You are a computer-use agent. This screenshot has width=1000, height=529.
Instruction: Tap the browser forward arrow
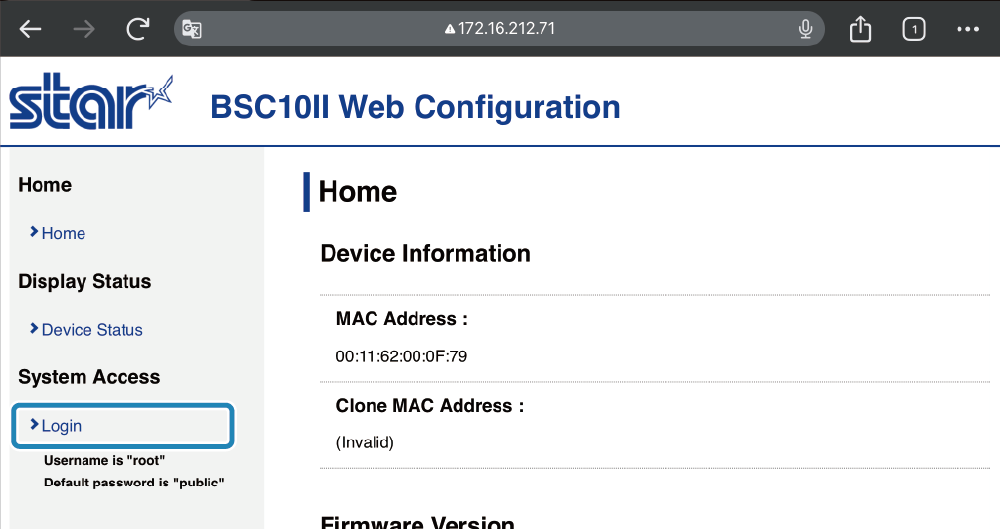click(84, 29)
